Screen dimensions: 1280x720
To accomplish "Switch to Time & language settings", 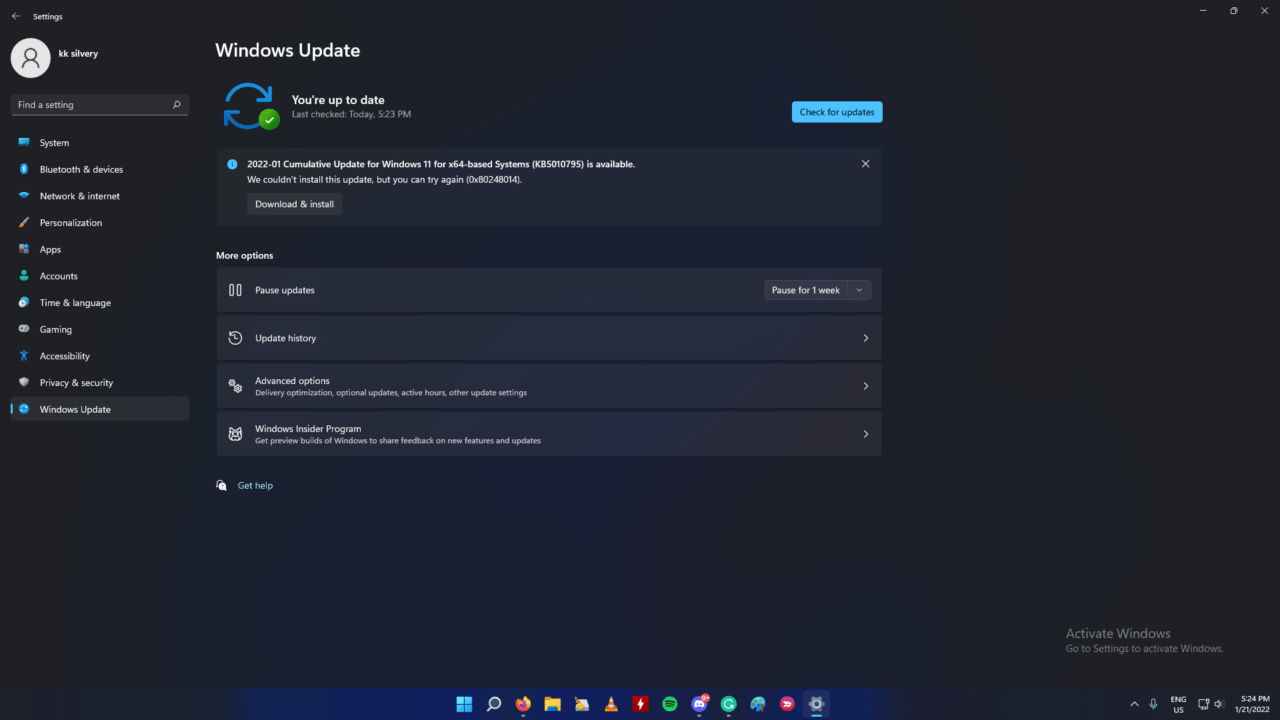I will tap(100, 302).
